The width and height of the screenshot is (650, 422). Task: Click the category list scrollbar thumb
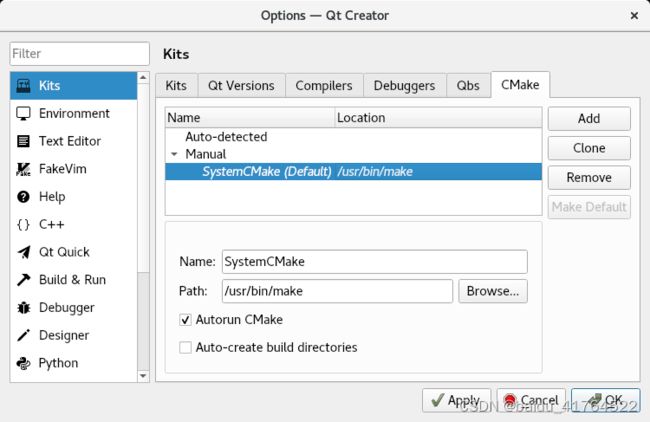click(143, 178)
